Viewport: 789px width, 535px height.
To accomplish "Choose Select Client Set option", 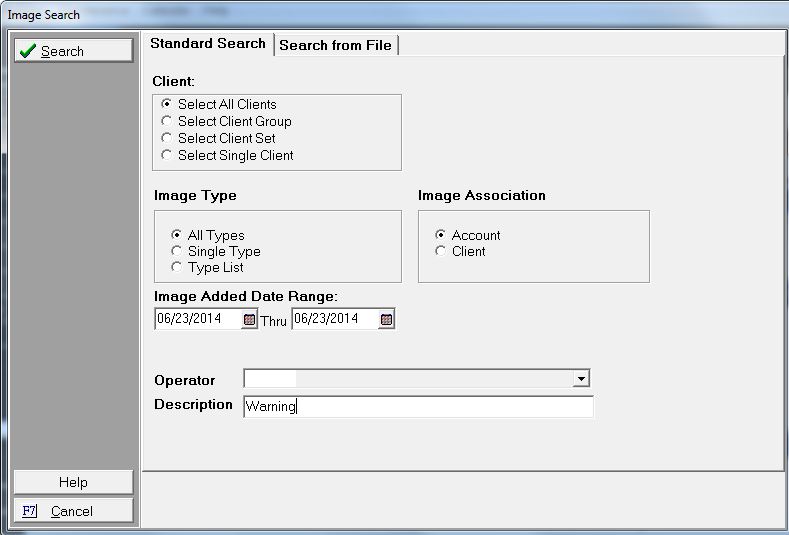I will [x=167, y=138].
